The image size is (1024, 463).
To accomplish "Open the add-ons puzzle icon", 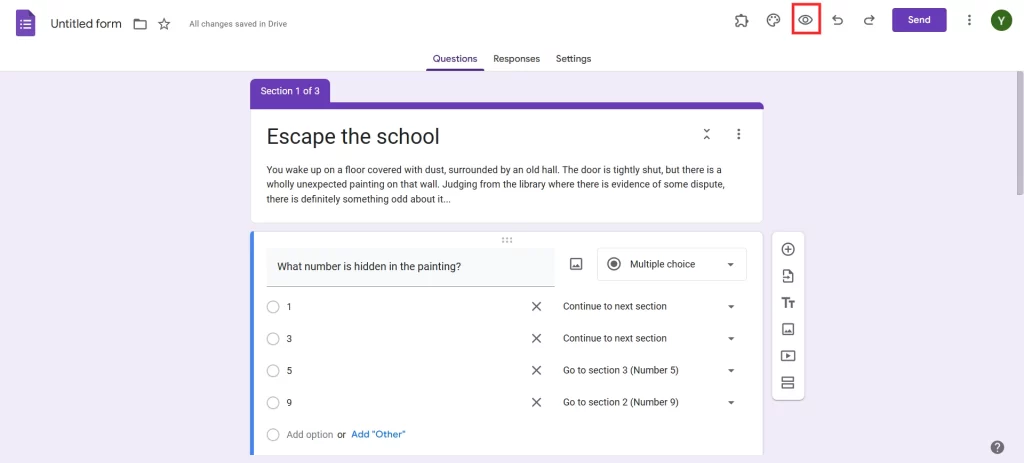I will pyautogui.click(x=741, y=20).
